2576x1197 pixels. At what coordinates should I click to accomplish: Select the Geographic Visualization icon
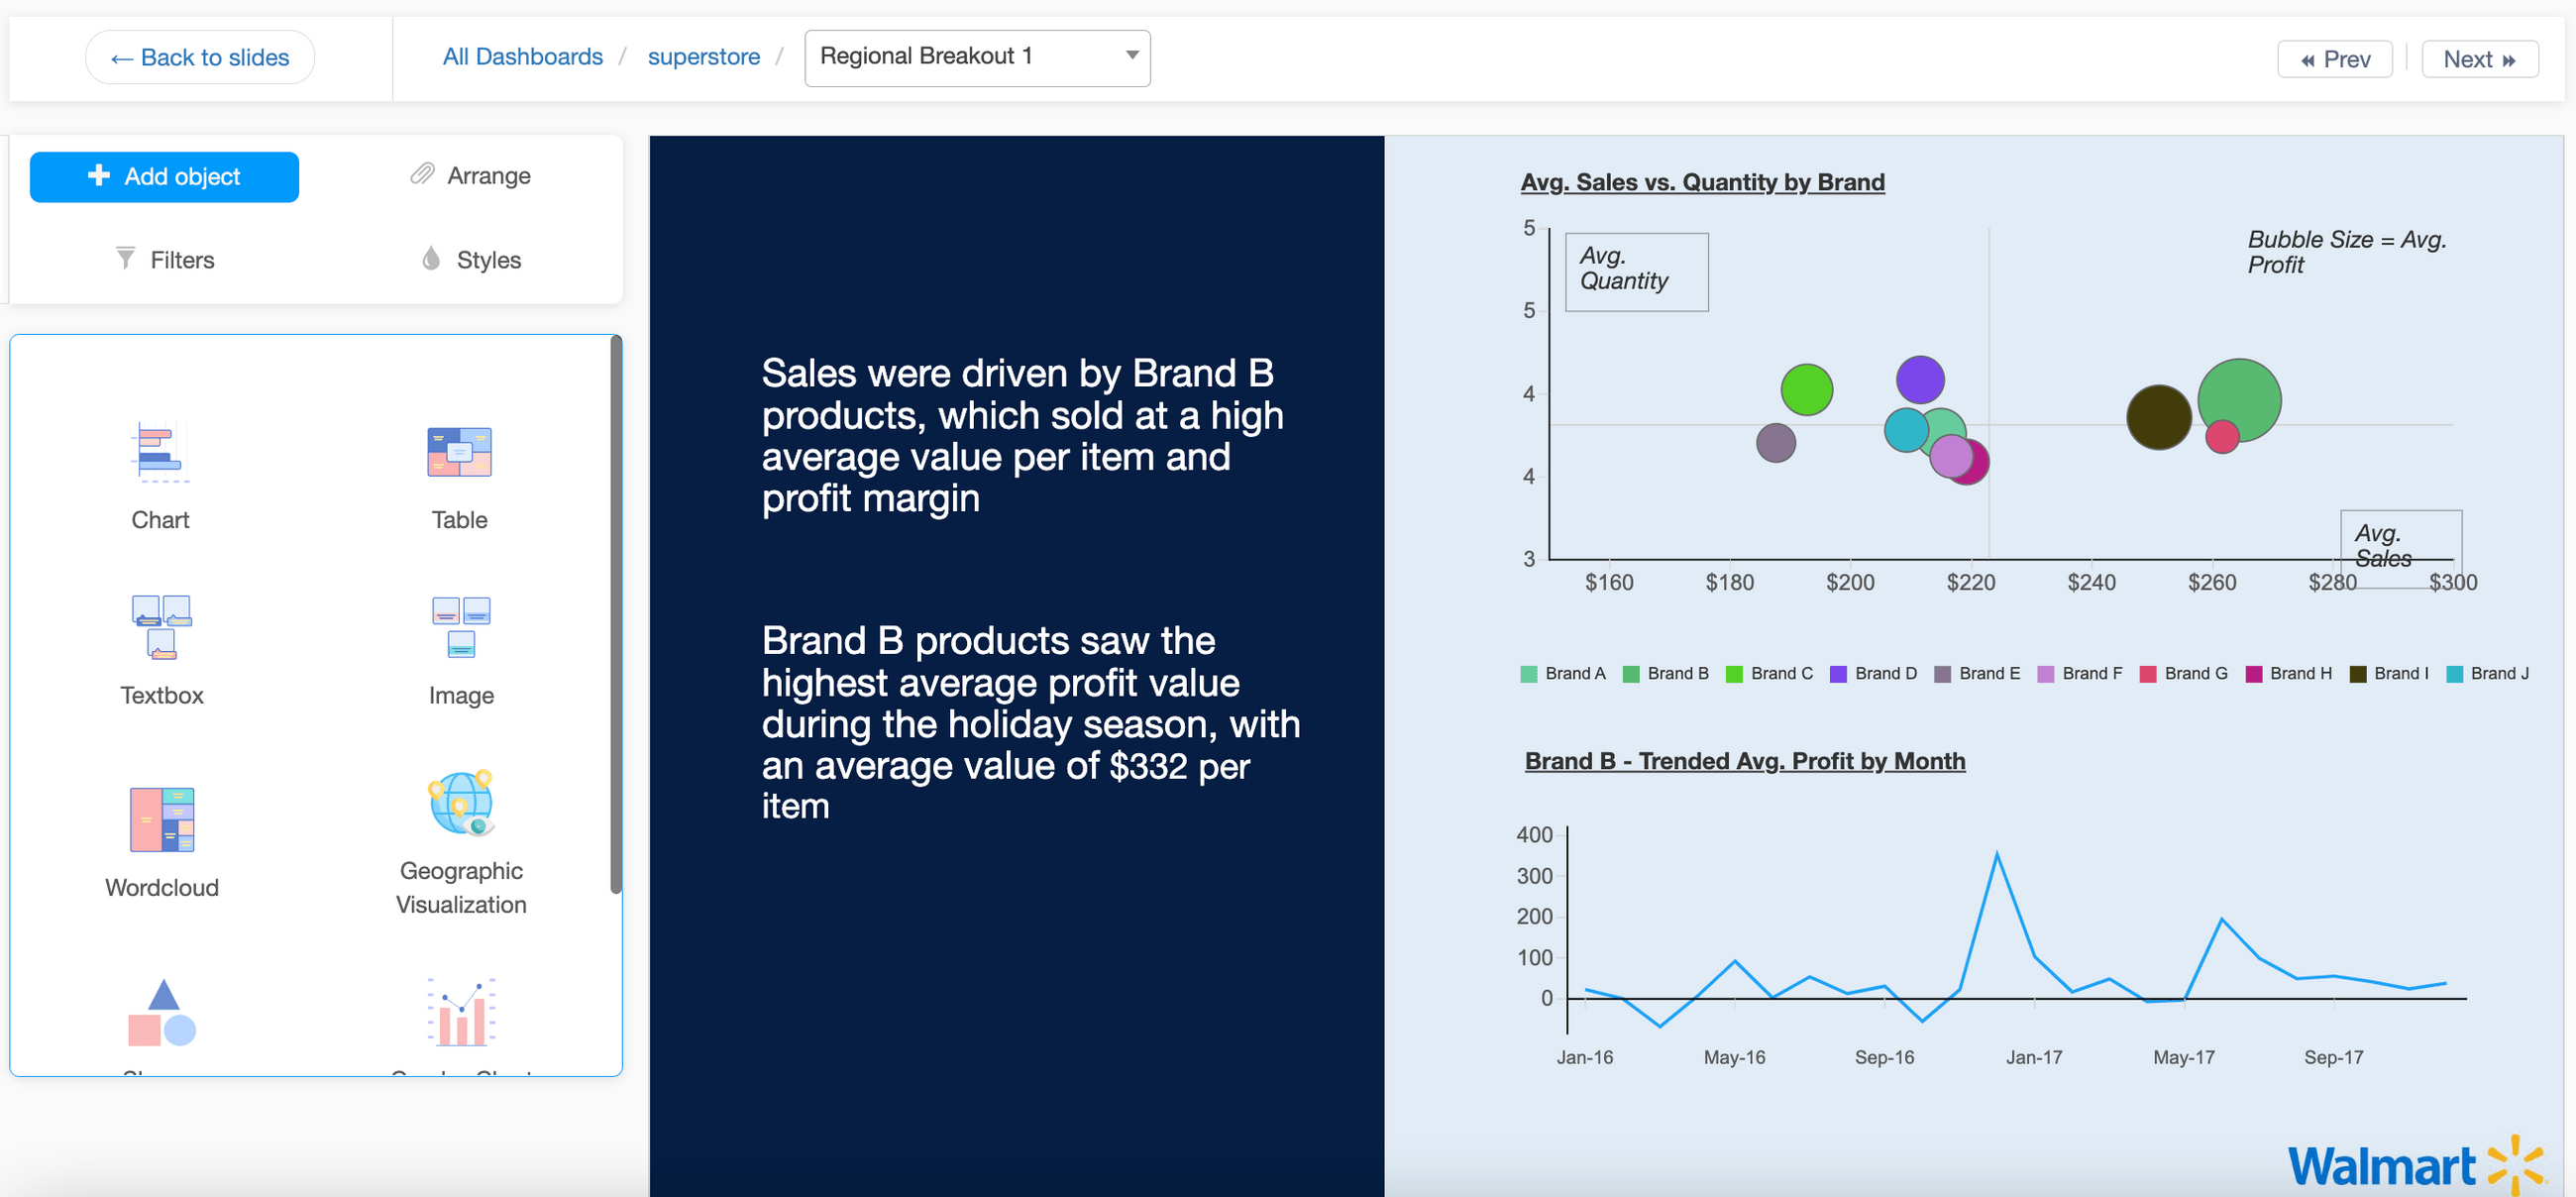pos(461,802)
